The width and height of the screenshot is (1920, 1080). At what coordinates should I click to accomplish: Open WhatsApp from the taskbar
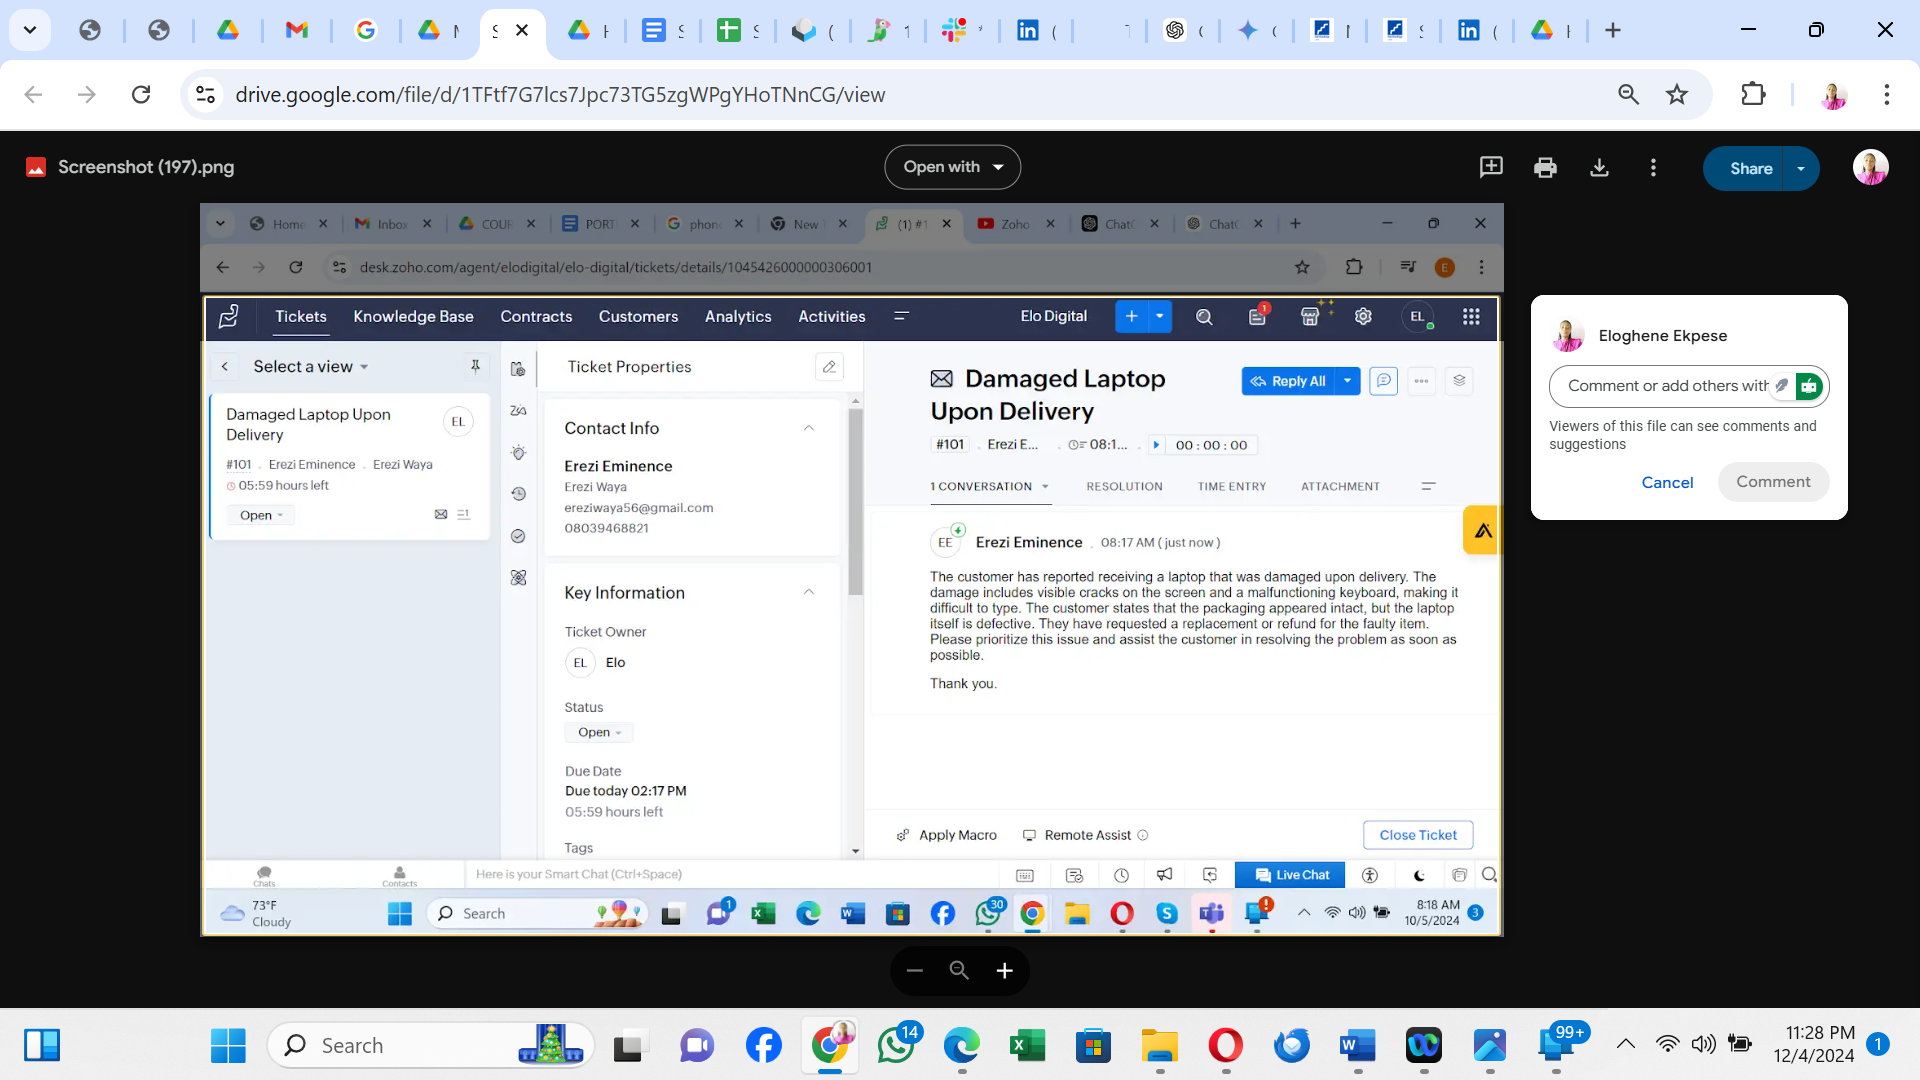896,1046
